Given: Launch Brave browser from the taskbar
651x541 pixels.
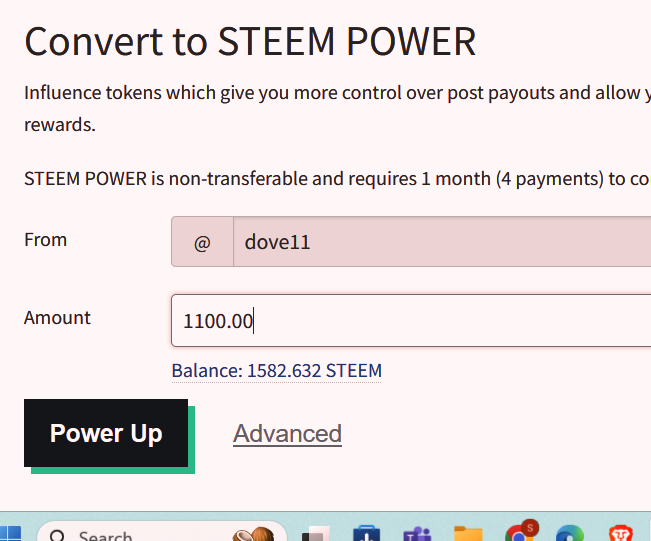Looking at the screenshot, I should [621, 535].
